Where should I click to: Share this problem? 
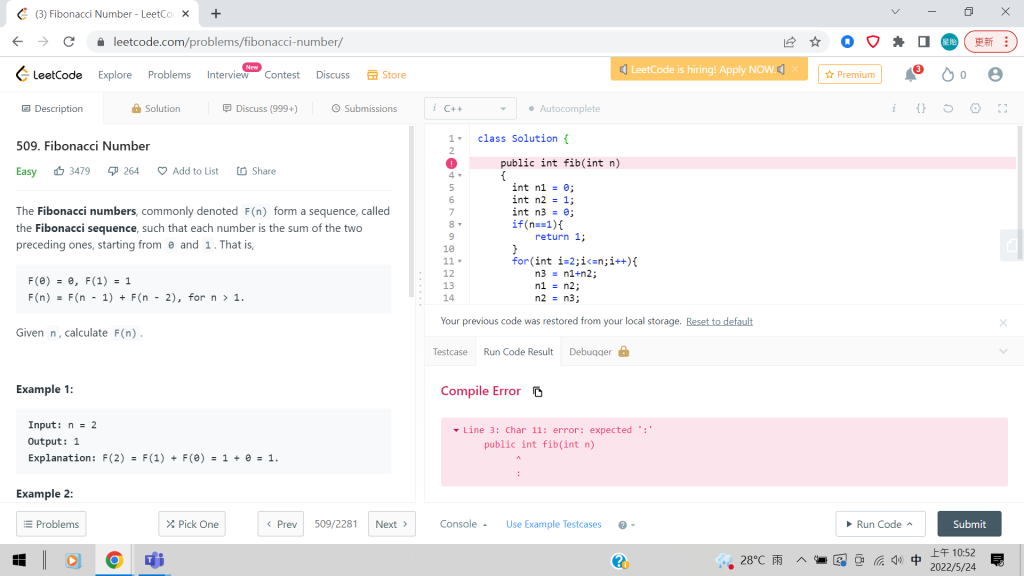click(x=256, y=171)
